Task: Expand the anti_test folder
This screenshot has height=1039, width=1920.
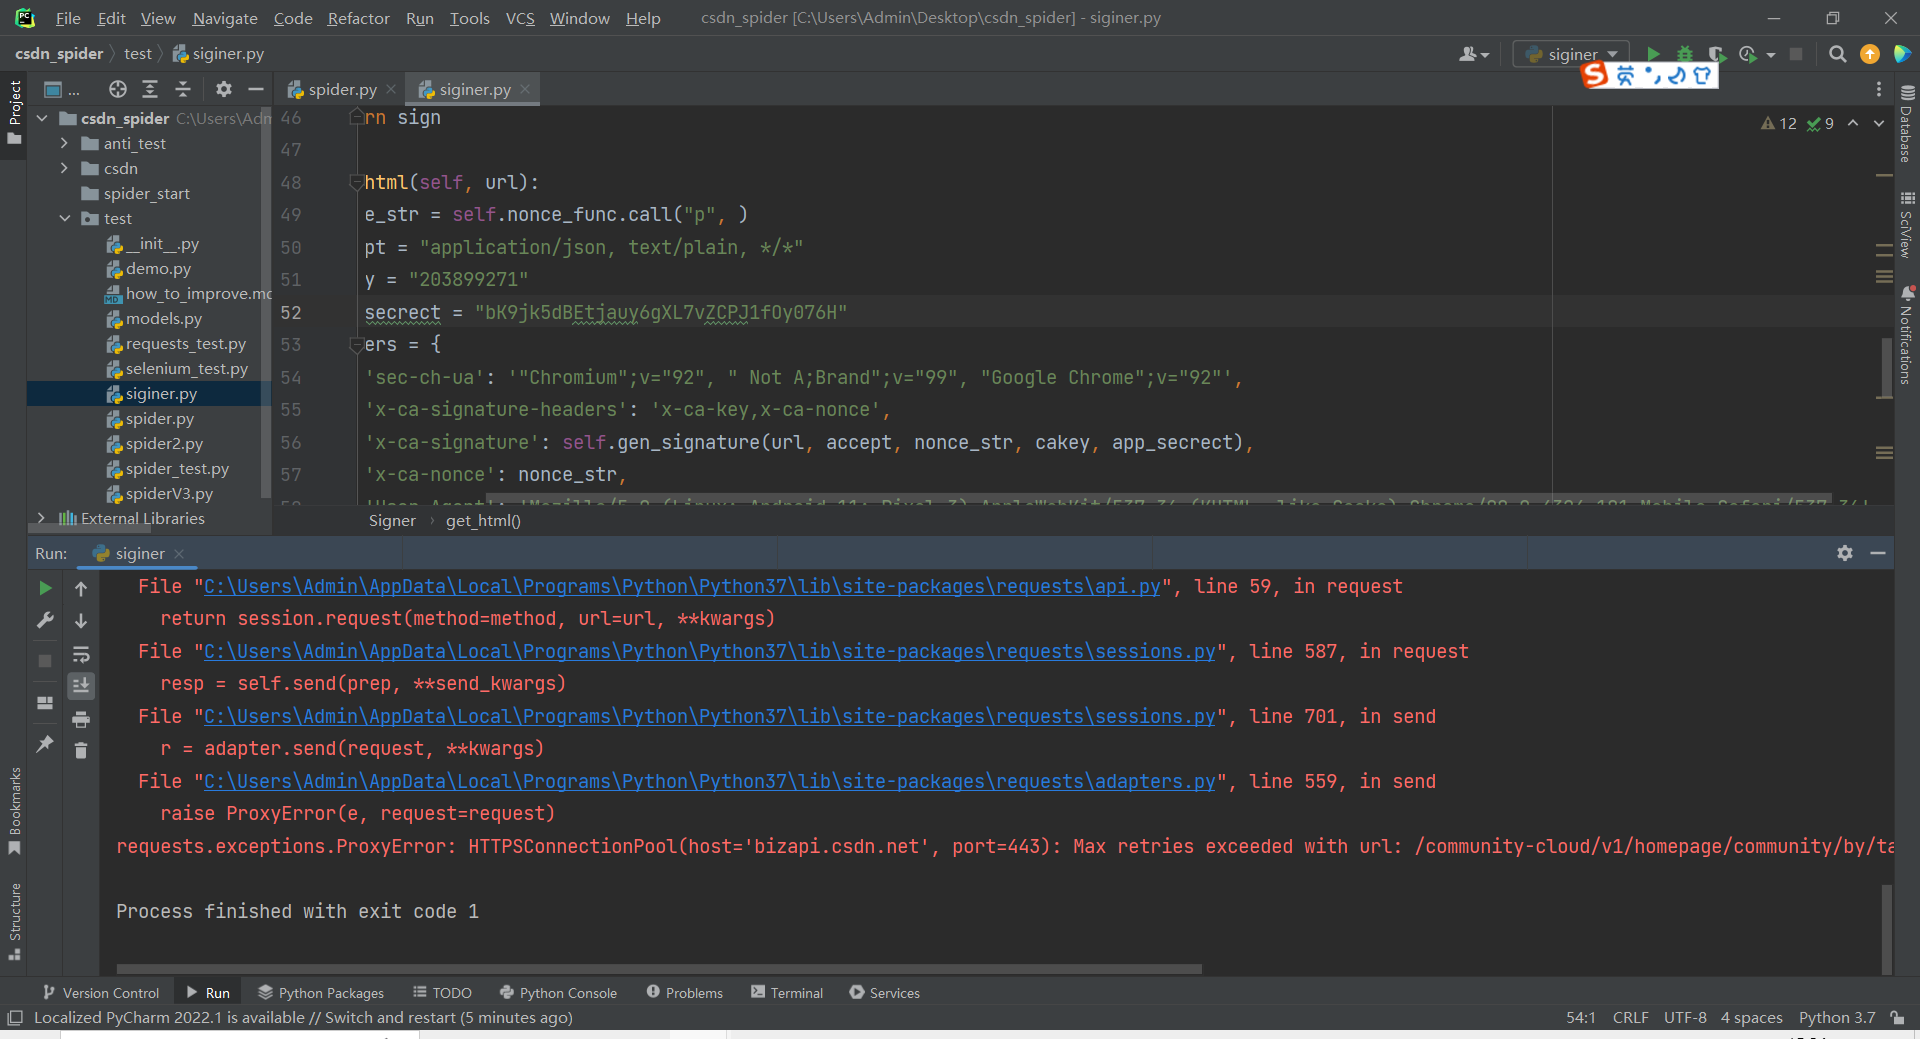Action: [64, 143]
